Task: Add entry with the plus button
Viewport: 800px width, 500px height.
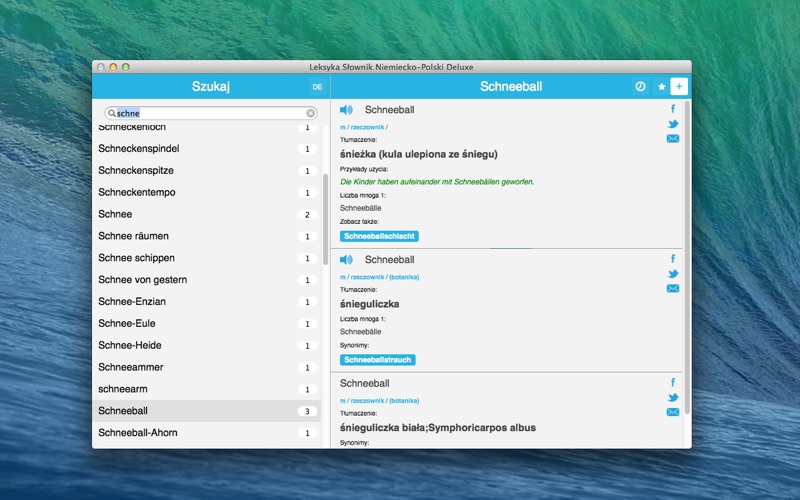Action: pos(679,87)
